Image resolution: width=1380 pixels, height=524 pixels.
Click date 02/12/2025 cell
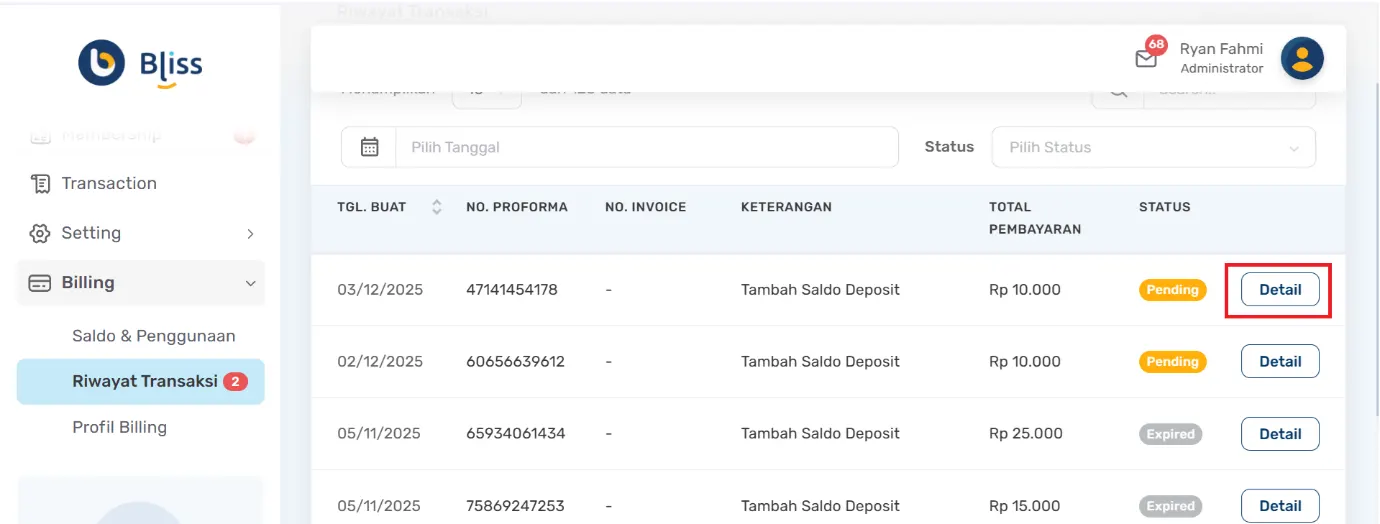point(380,362)
